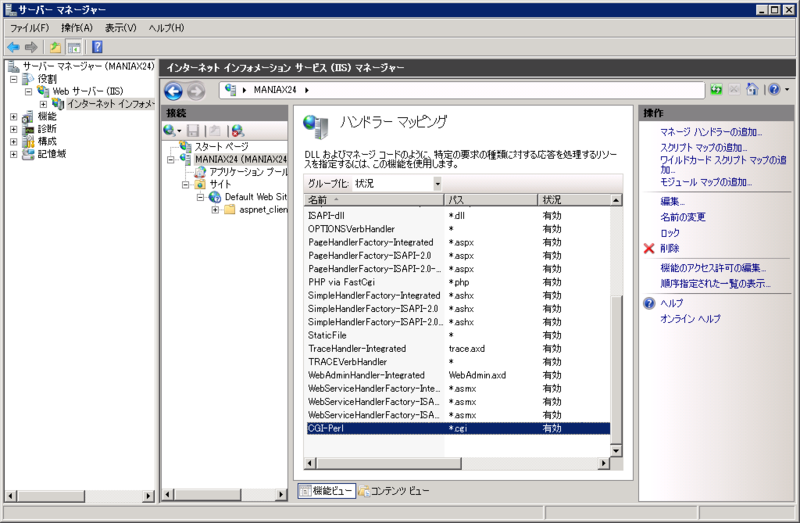Click オンライン ヘルプ link

(x=690, y=319)
